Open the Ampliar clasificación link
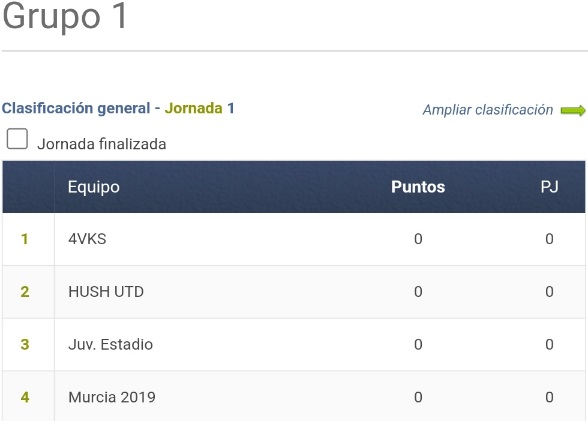588x421 pixels. (x=488, y=110)
